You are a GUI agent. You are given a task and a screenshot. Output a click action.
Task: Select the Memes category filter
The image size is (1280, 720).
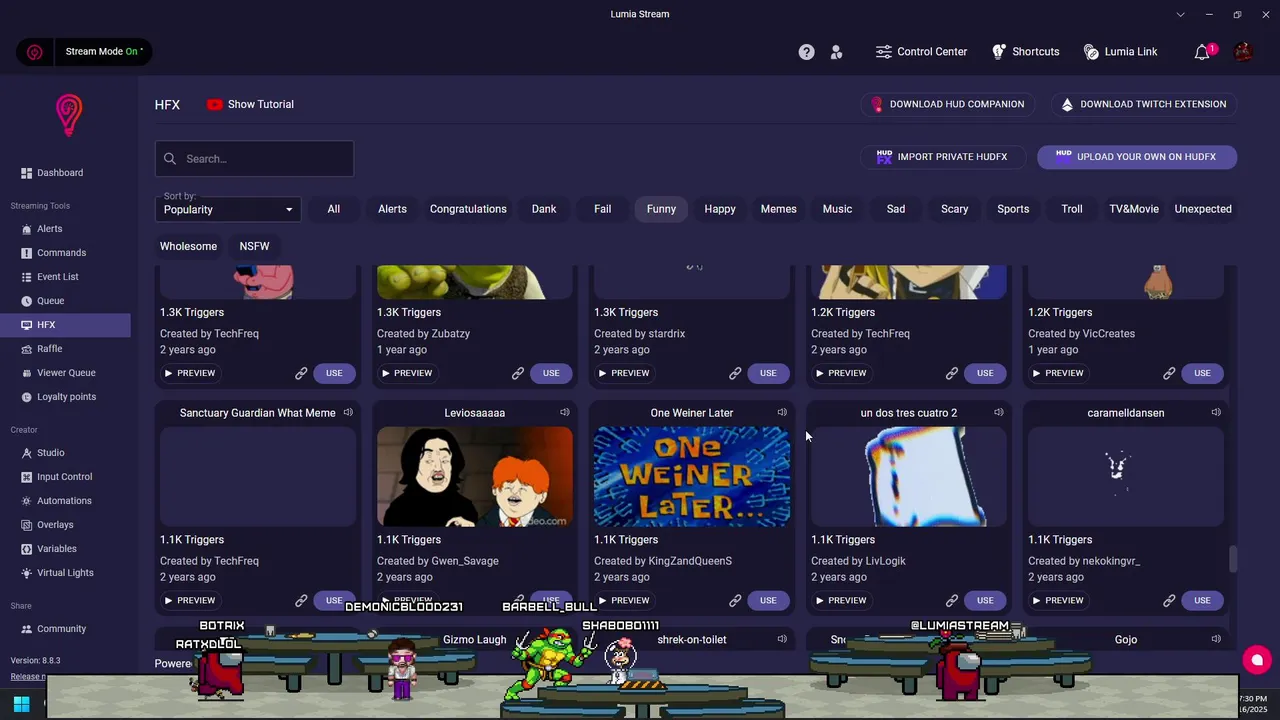778,209
